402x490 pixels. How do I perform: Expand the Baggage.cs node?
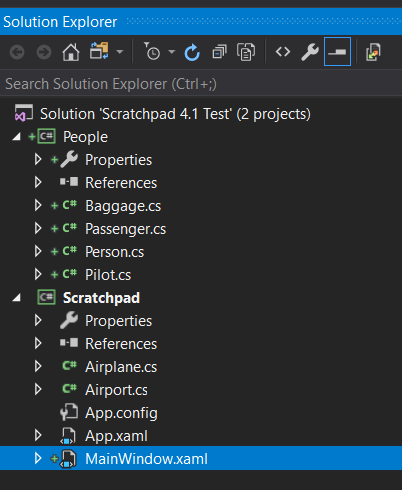(38, 205)
